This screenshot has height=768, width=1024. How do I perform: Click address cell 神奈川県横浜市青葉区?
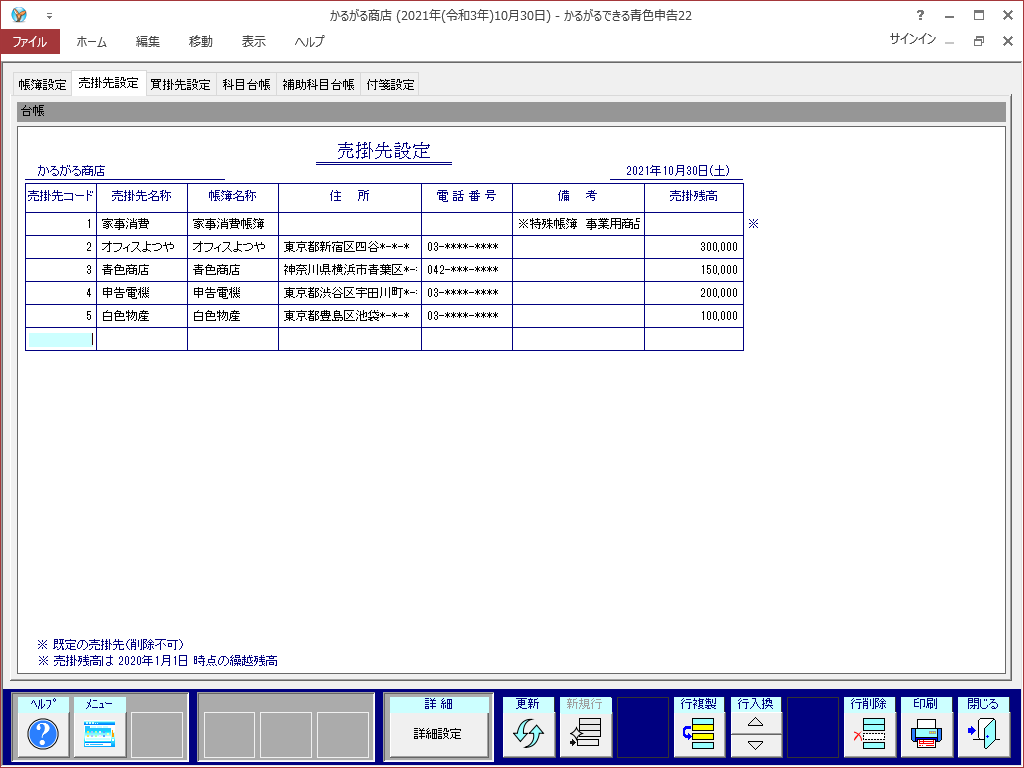pos(349,270)
